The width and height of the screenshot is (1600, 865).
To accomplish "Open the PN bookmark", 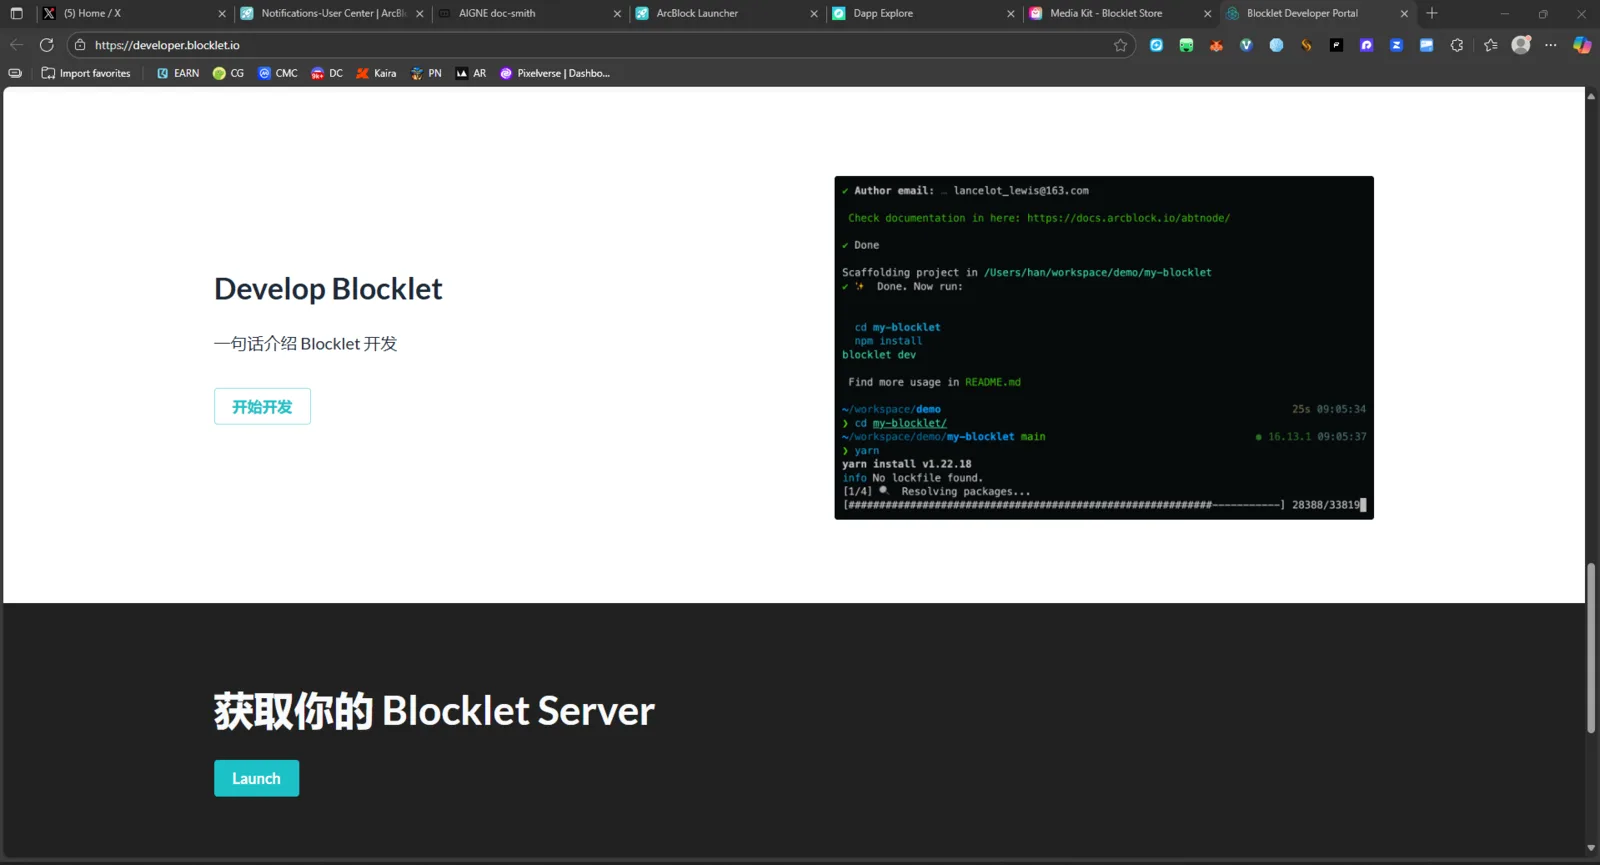I will [x=426, y=73].
